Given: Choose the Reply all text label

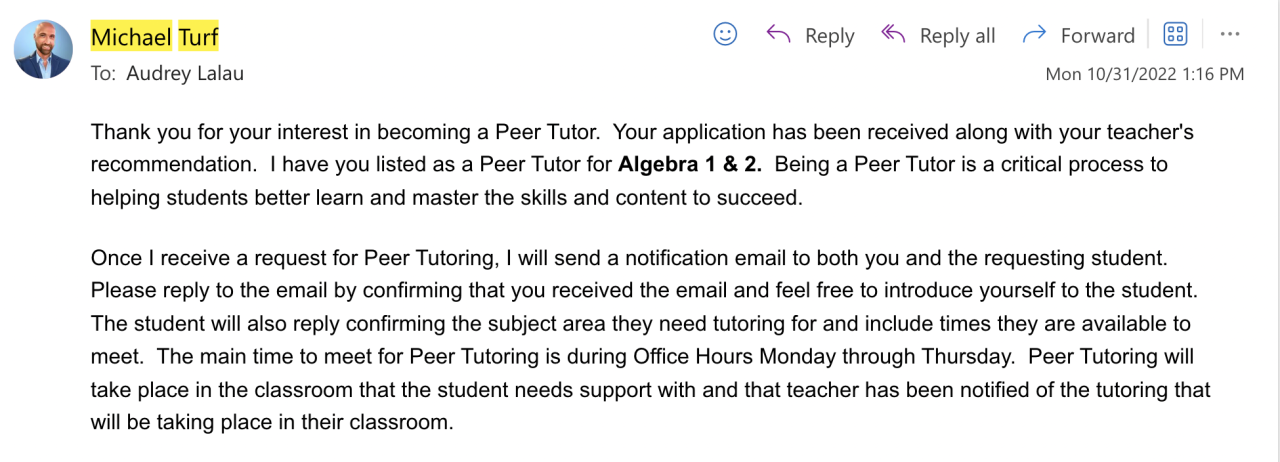Looking at the screenshot, I should (x=957, y=36).
